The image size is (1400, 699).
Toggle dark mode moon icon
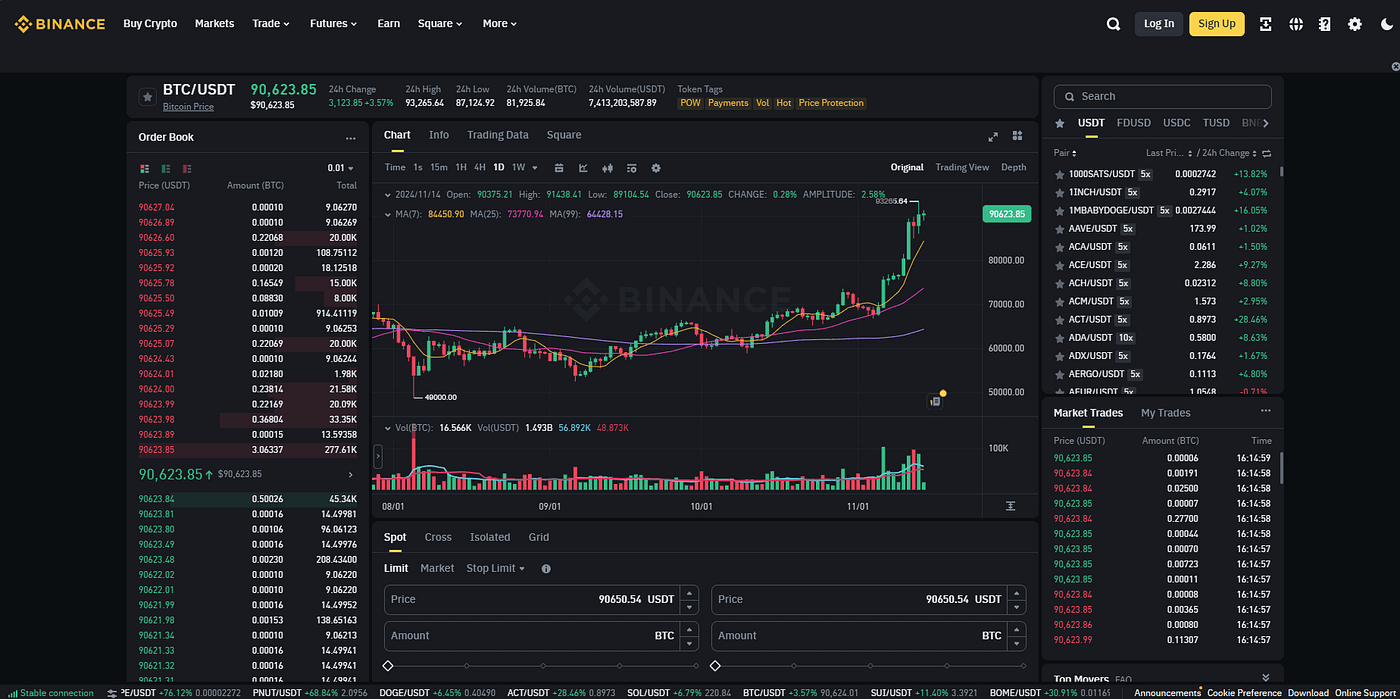click(1385, 24)
